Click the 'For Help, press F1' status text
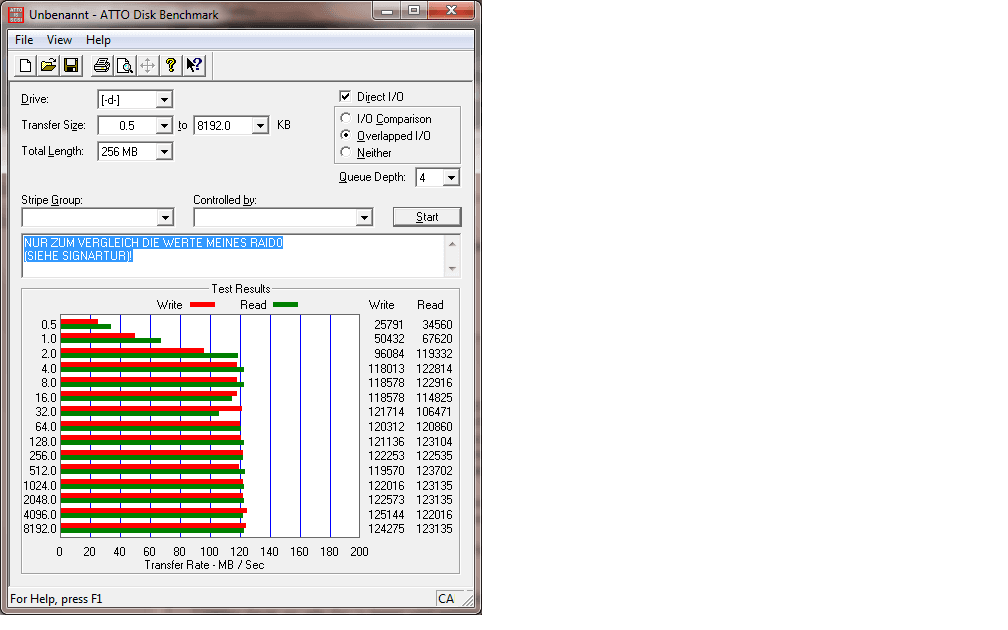The image size is (1008, 630). (56, 598)
